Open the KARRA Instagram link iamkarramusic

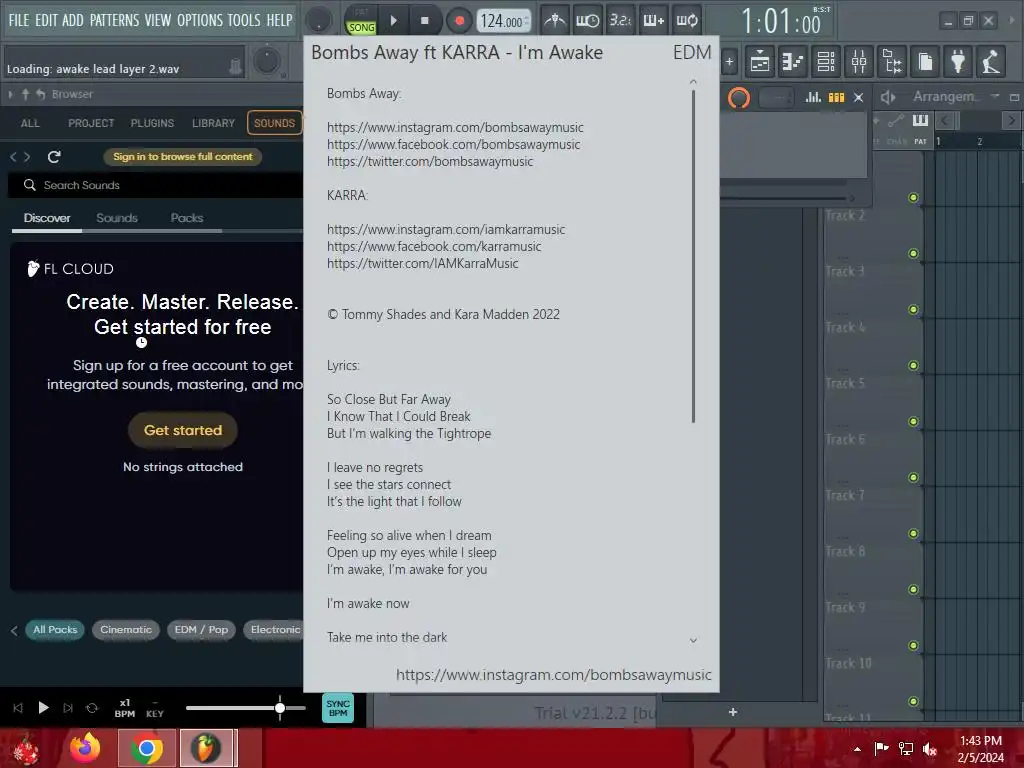pyautogui.click(x=446, y=229)
